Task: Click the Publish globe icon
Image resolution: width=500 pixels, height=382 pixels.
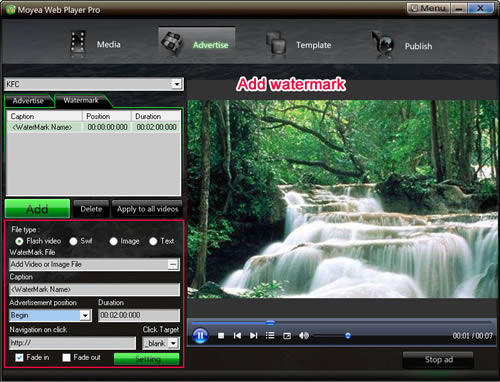Action: pos(383,44)
